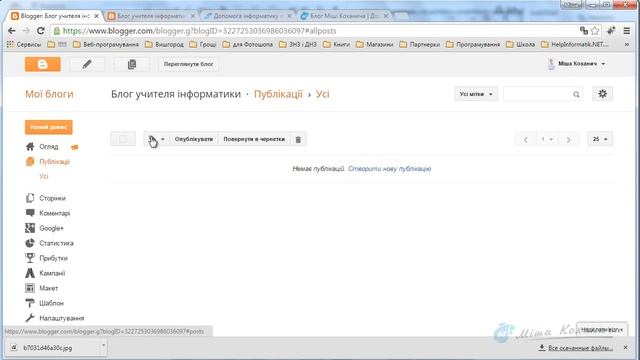Image resolution: width=640 pixels, height=360 pixels.
Task: Click Публікації breadcrumb link
Action: click(278, 94)
